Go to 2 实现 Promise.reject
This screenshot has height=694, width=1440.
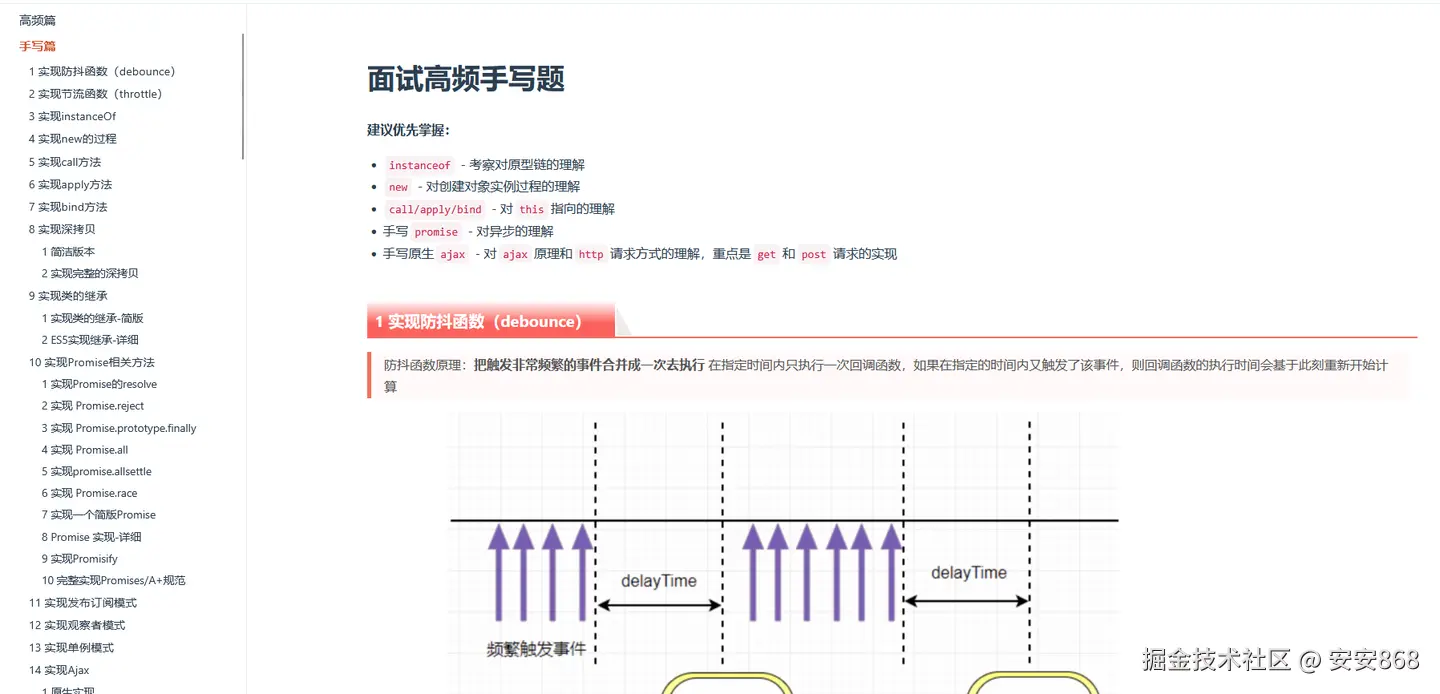click(x=93, y=406)
